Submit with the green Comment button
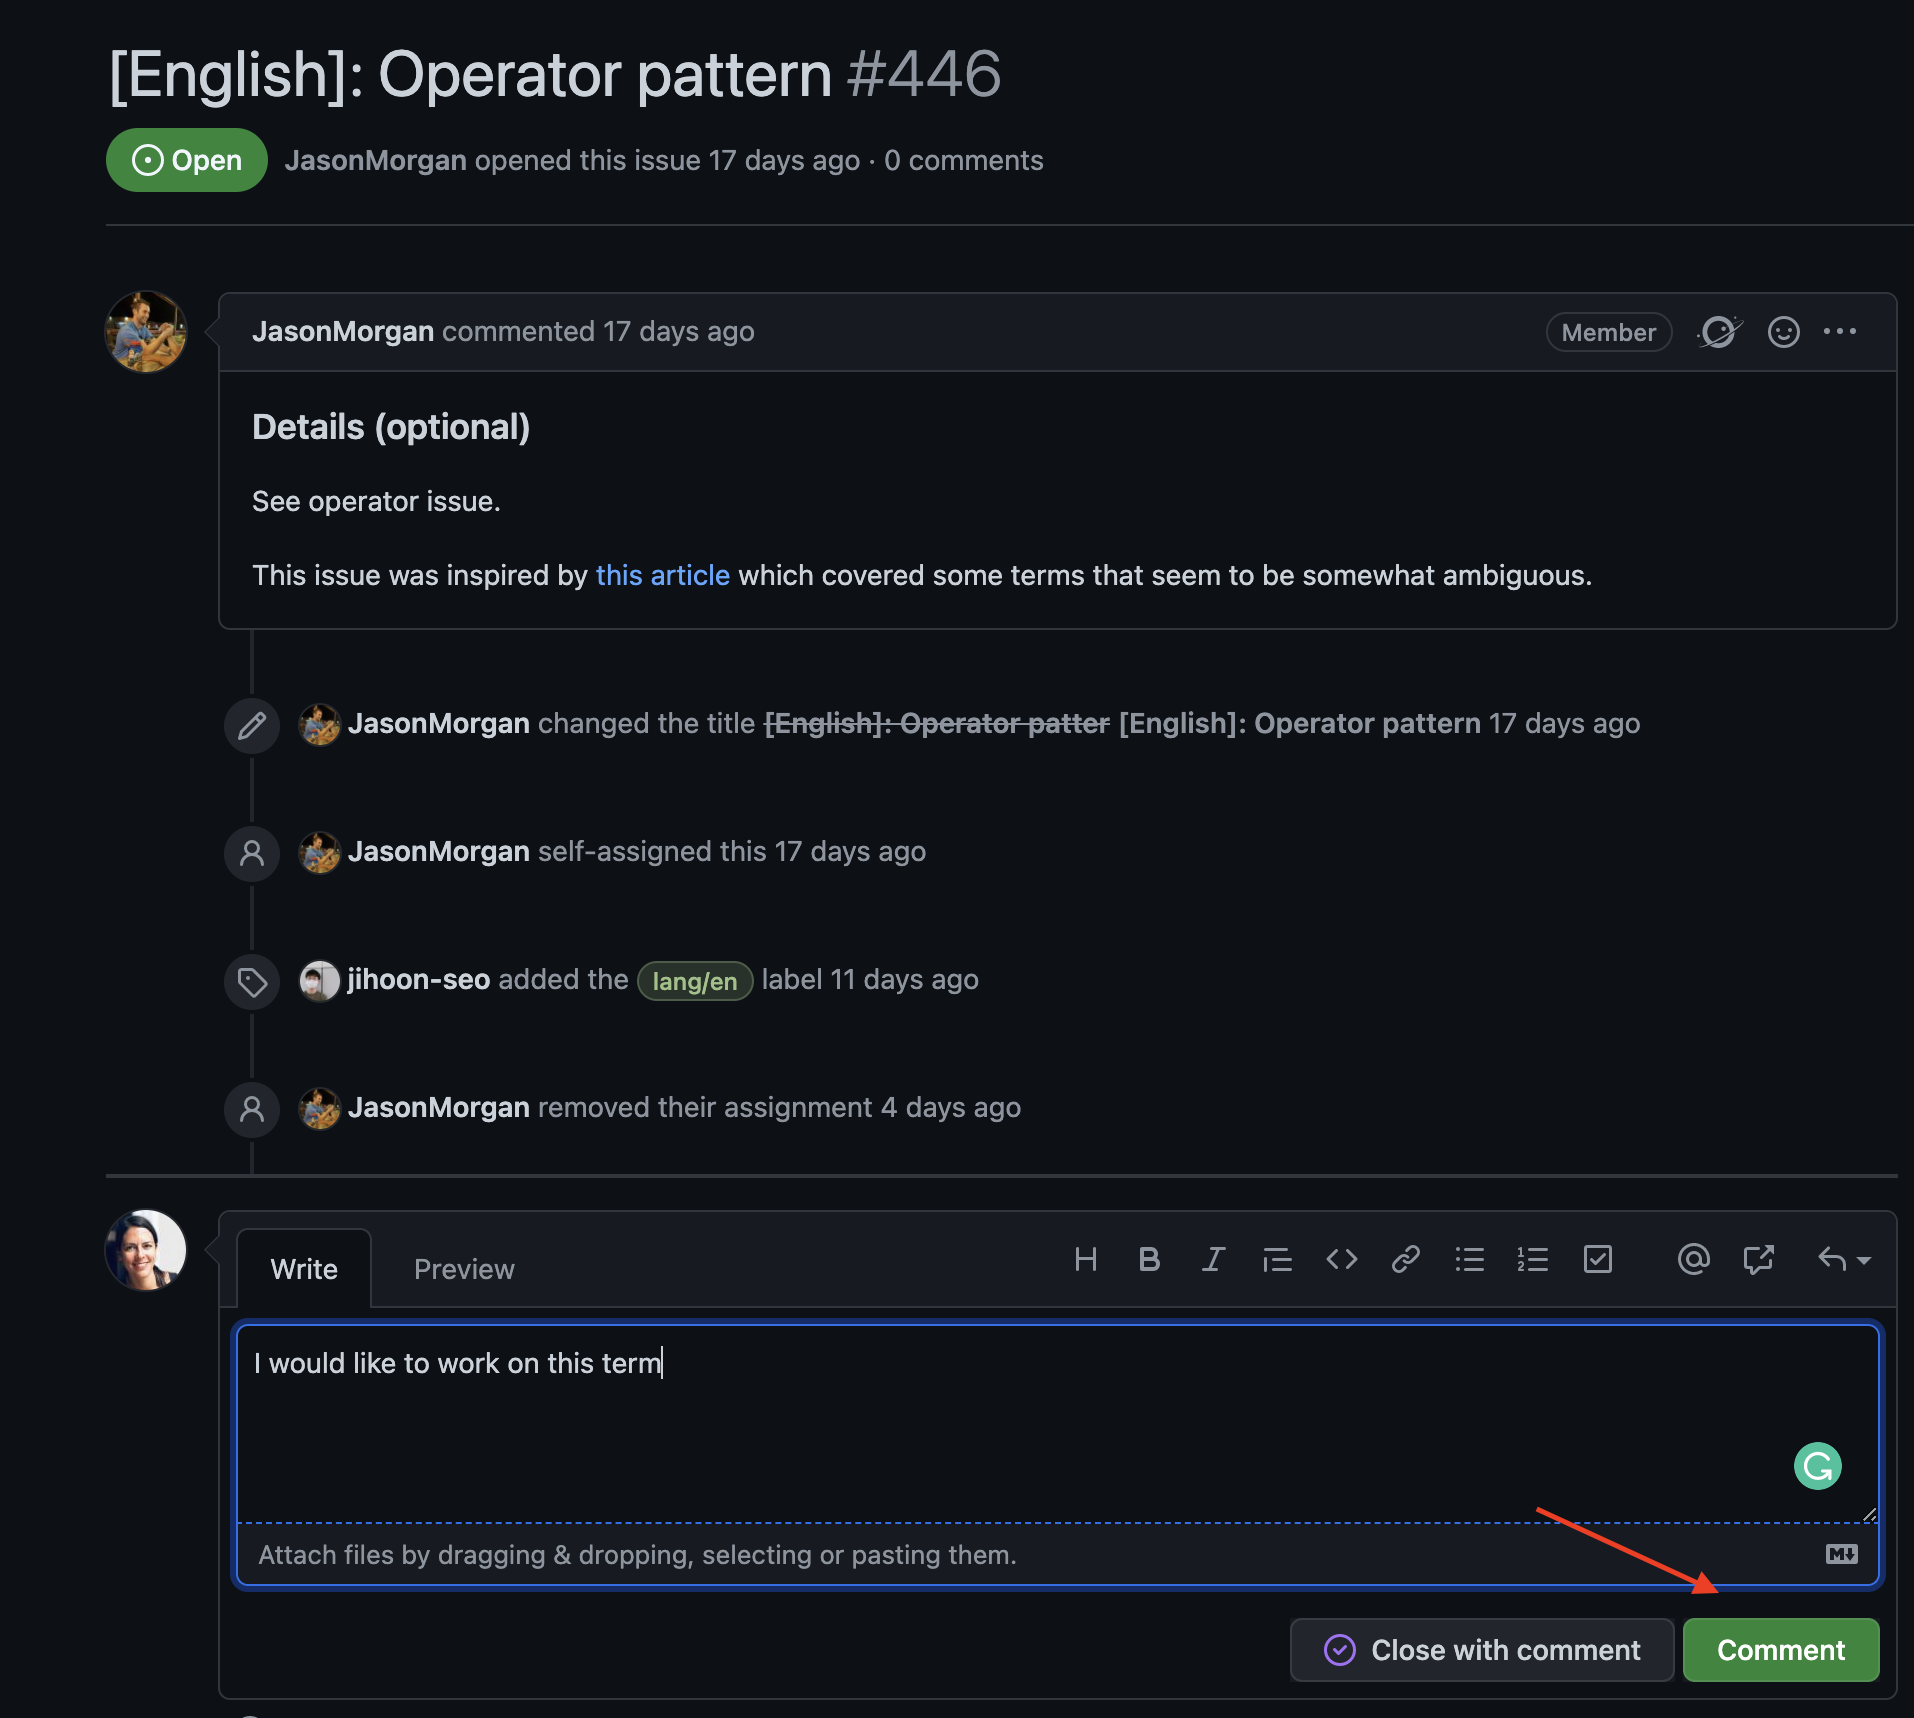Image resolution: width=1914 pixels, height=1718 pixels. pyautogui.click(x=1780, y=1650)
